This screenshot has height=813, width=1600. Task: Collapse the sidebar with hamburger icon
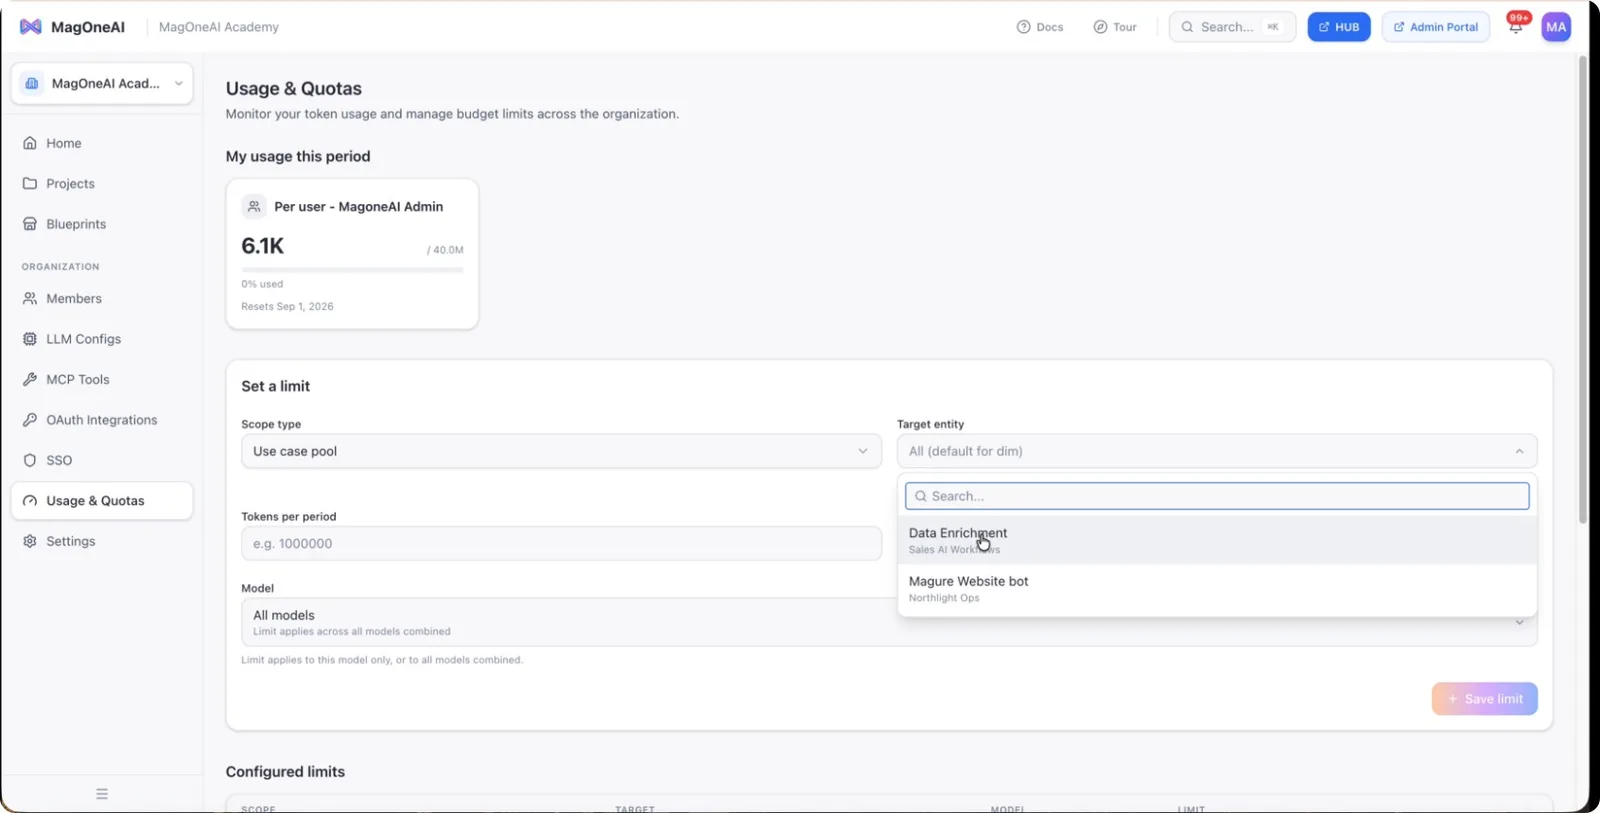click(x=102, y=794)
